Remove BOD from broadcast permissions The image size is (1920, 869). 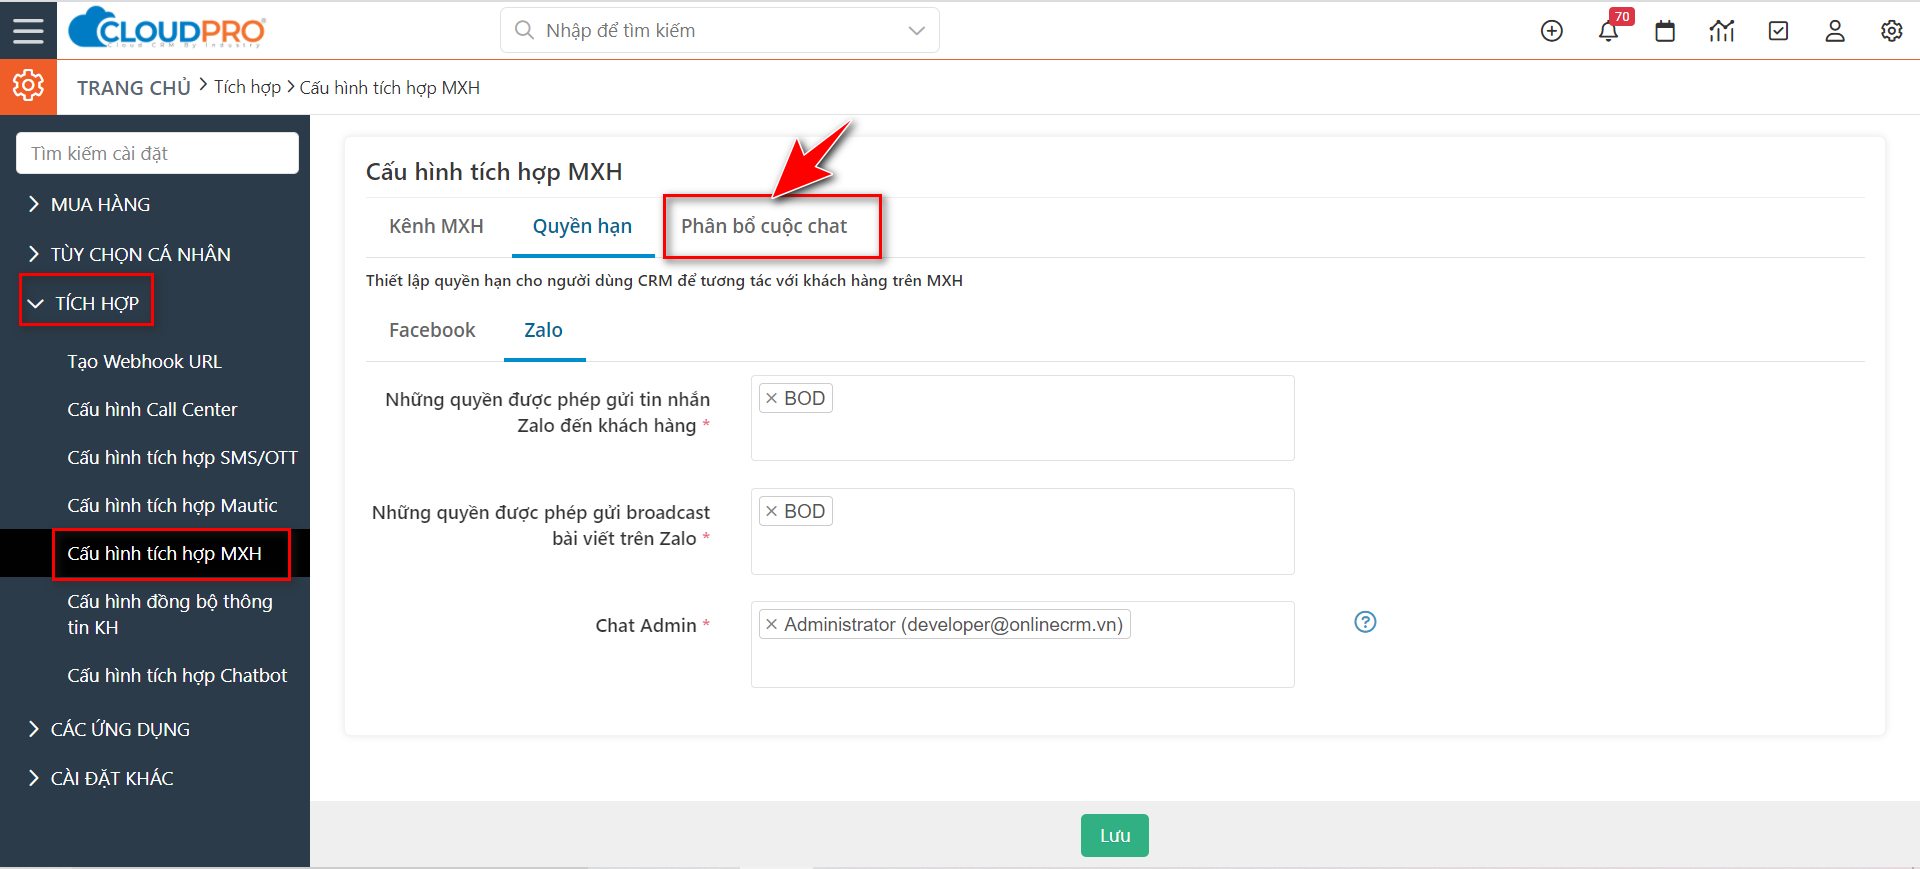tap(771, 511)
